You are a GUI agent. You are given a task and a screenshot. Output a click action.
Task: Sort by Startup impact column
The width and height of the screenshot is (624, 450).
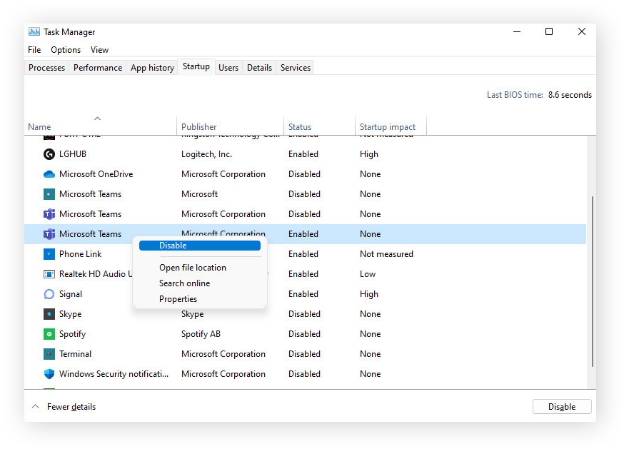387,127
